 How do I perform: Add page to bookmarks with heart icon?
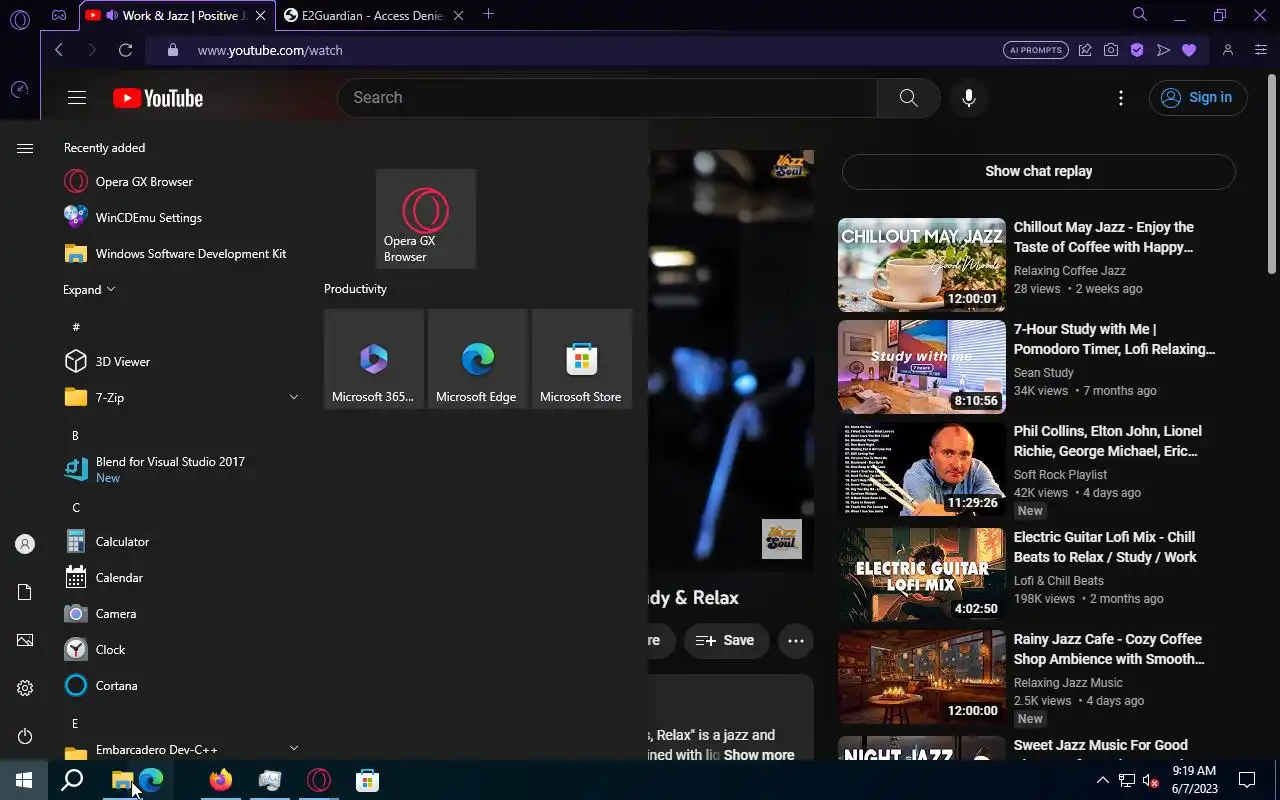(1189, 50)
